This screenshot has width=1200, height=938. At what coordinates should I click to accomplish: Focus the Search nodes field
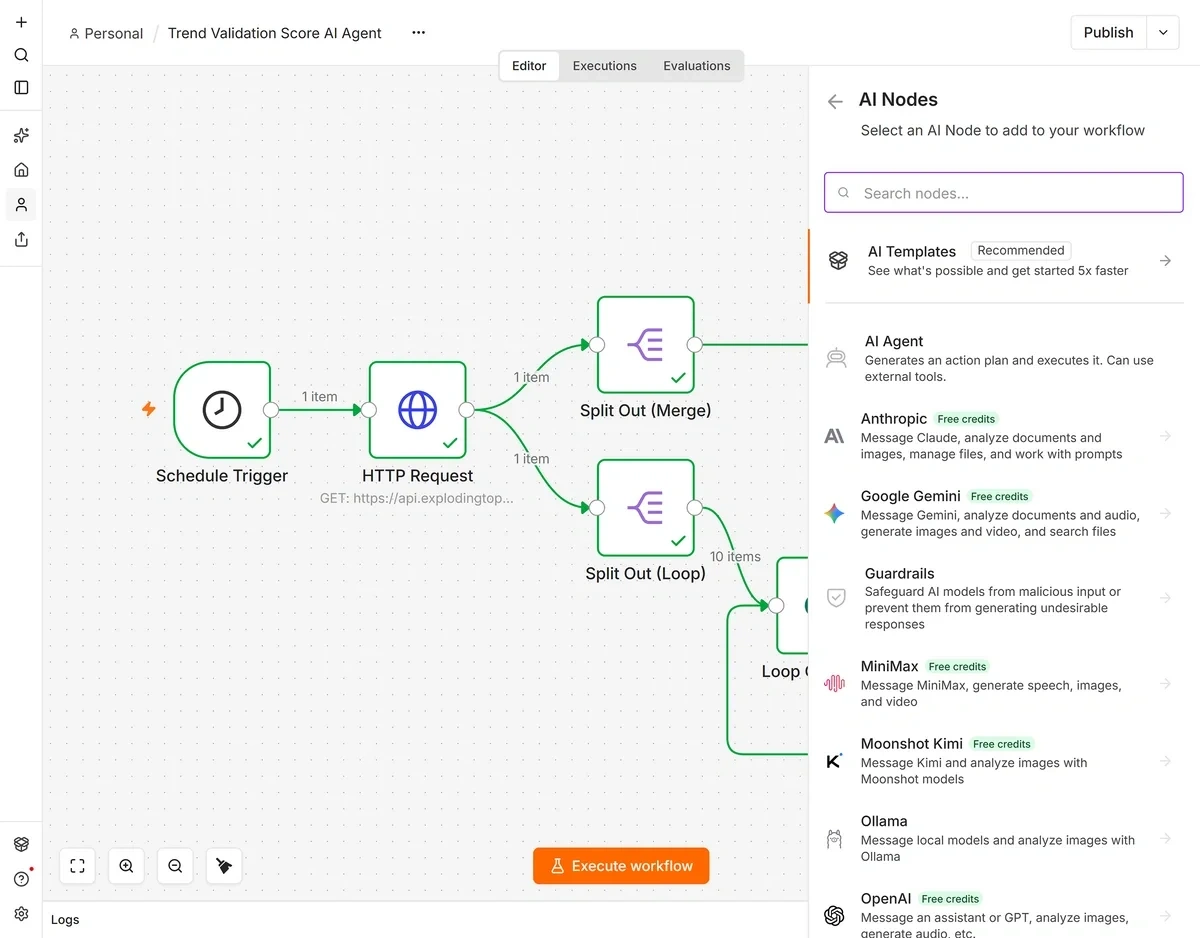(x=1004, y=193)
